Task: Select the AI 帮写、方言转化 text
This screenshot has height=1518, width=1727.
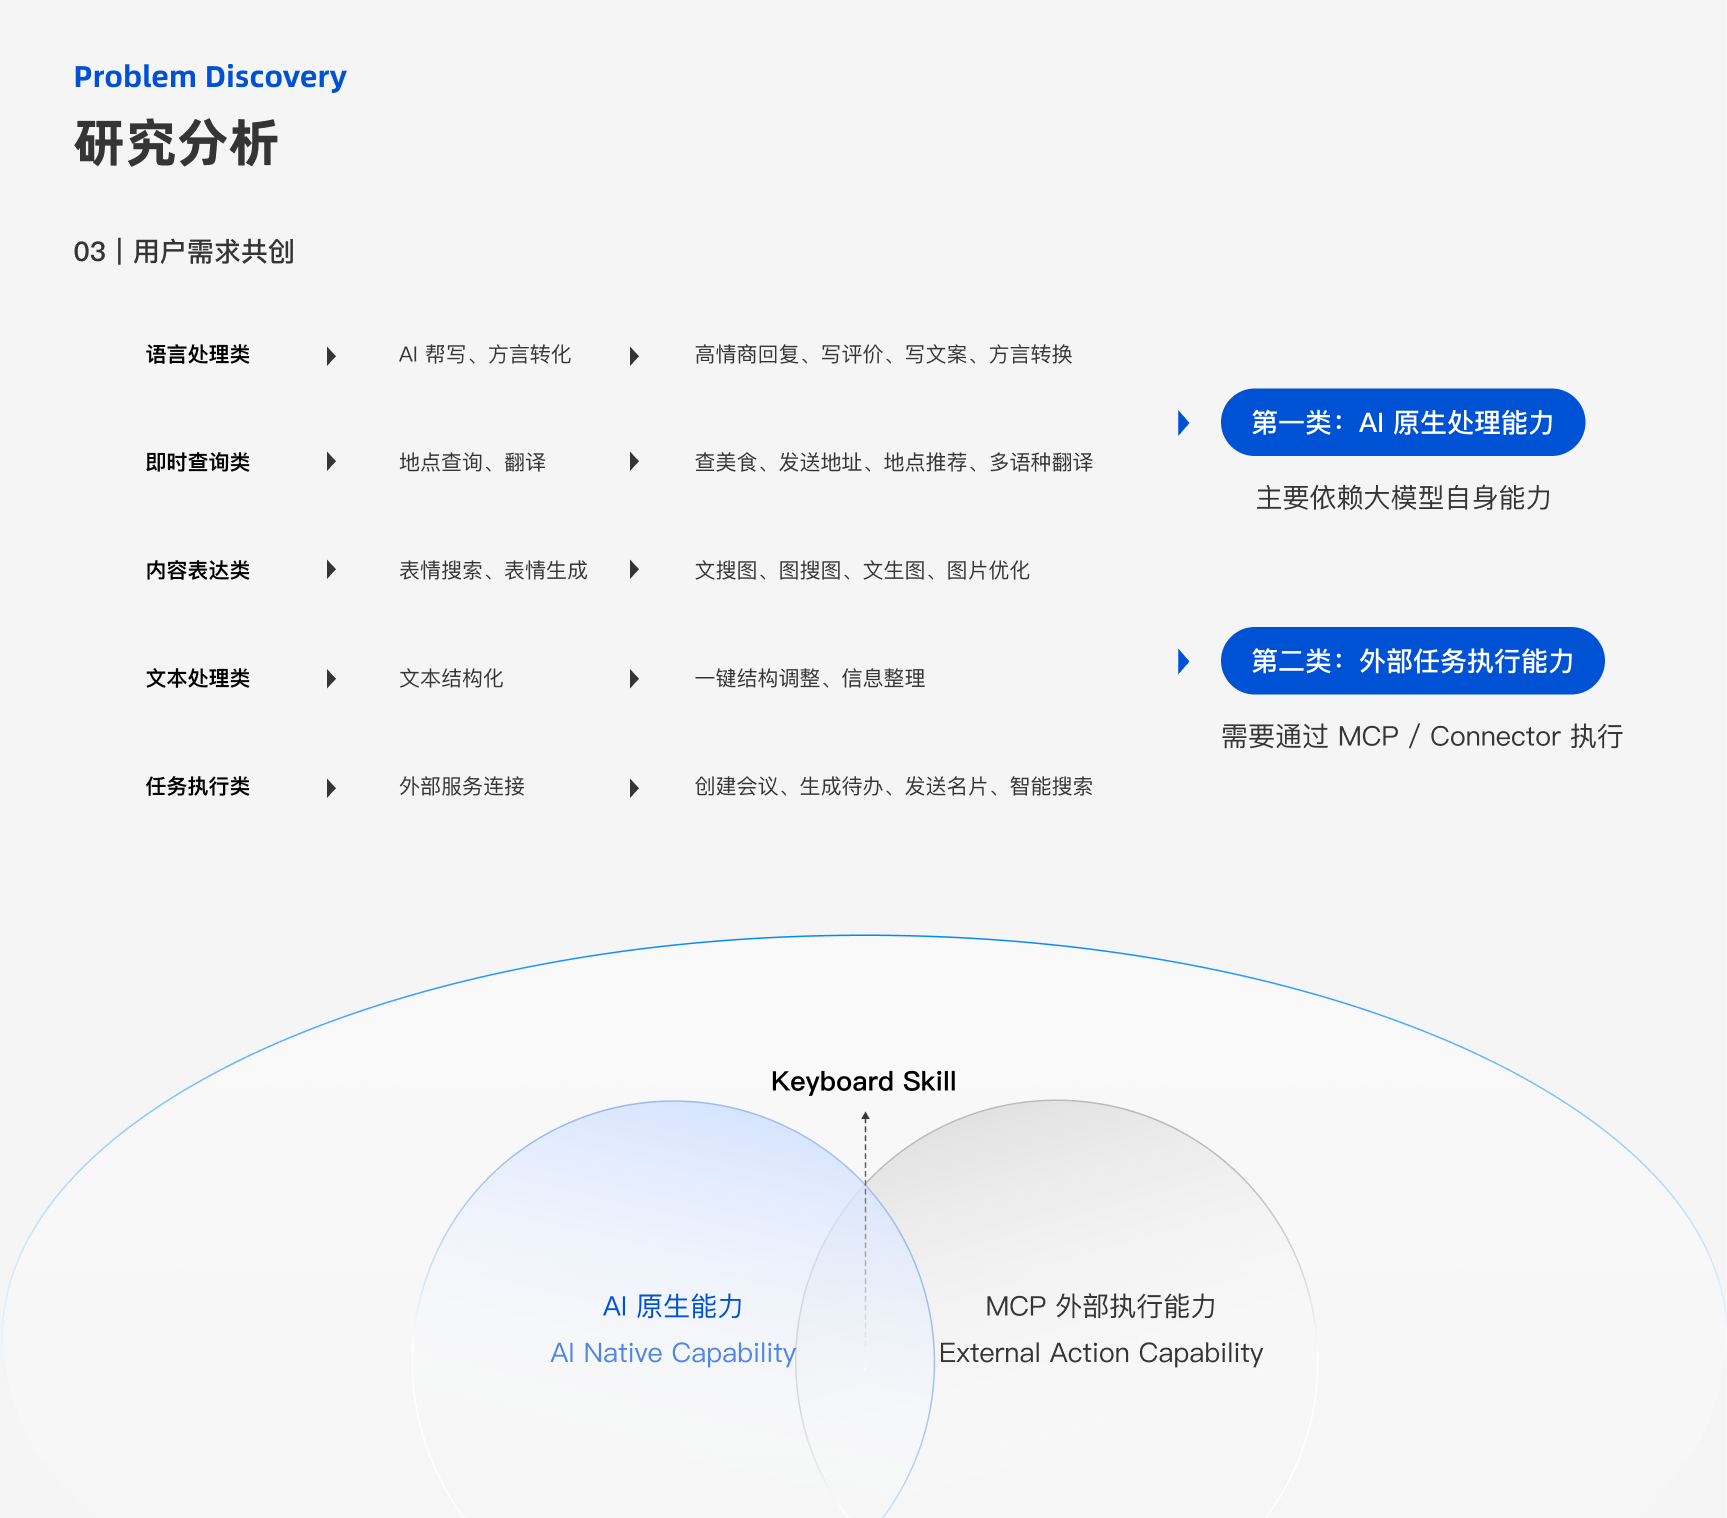Action: tap(485, 355)
